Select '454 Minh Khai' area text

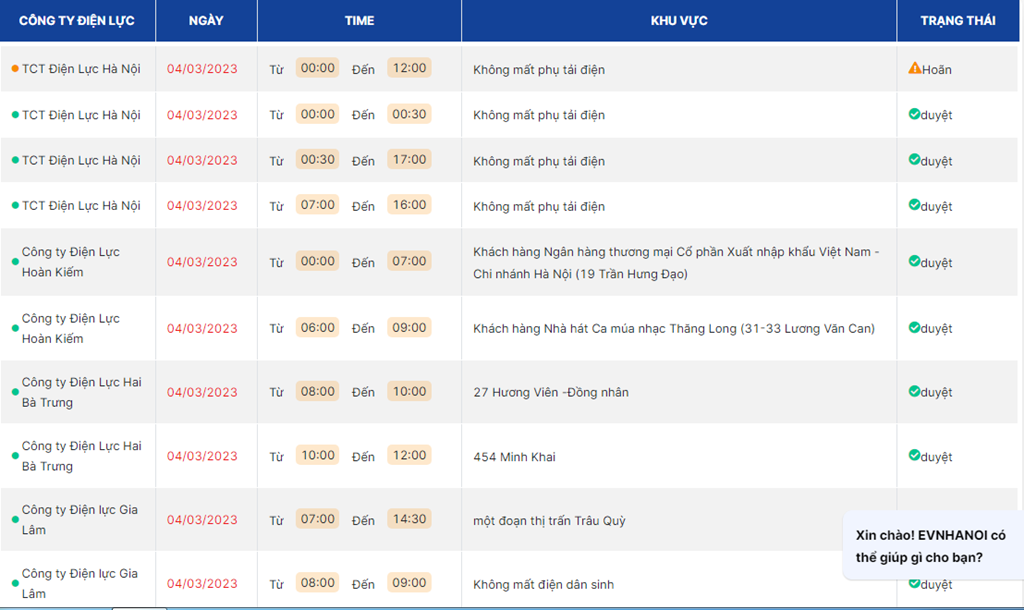(x=514, y=457)
